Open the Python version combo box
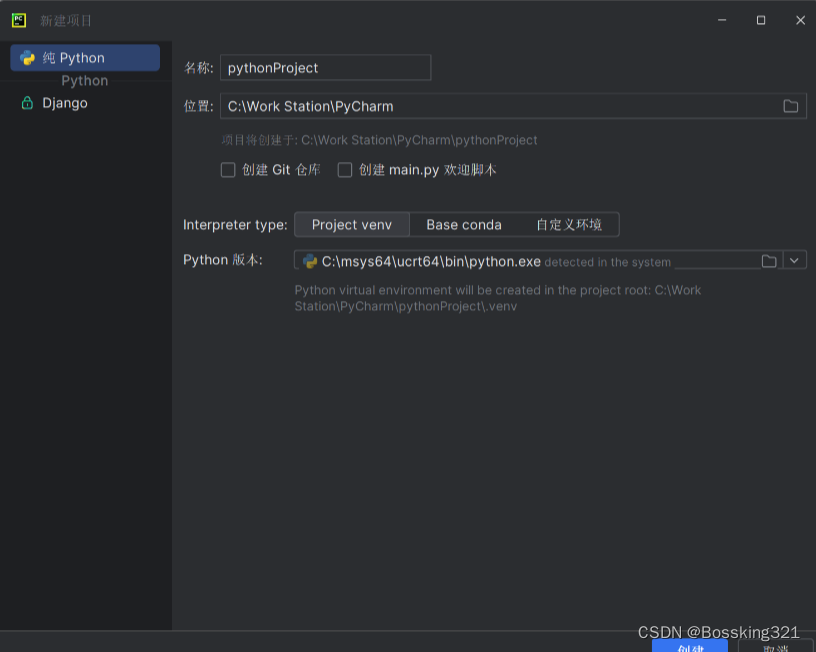The height and width of the screenshot is (652, 816). [550, 260]
